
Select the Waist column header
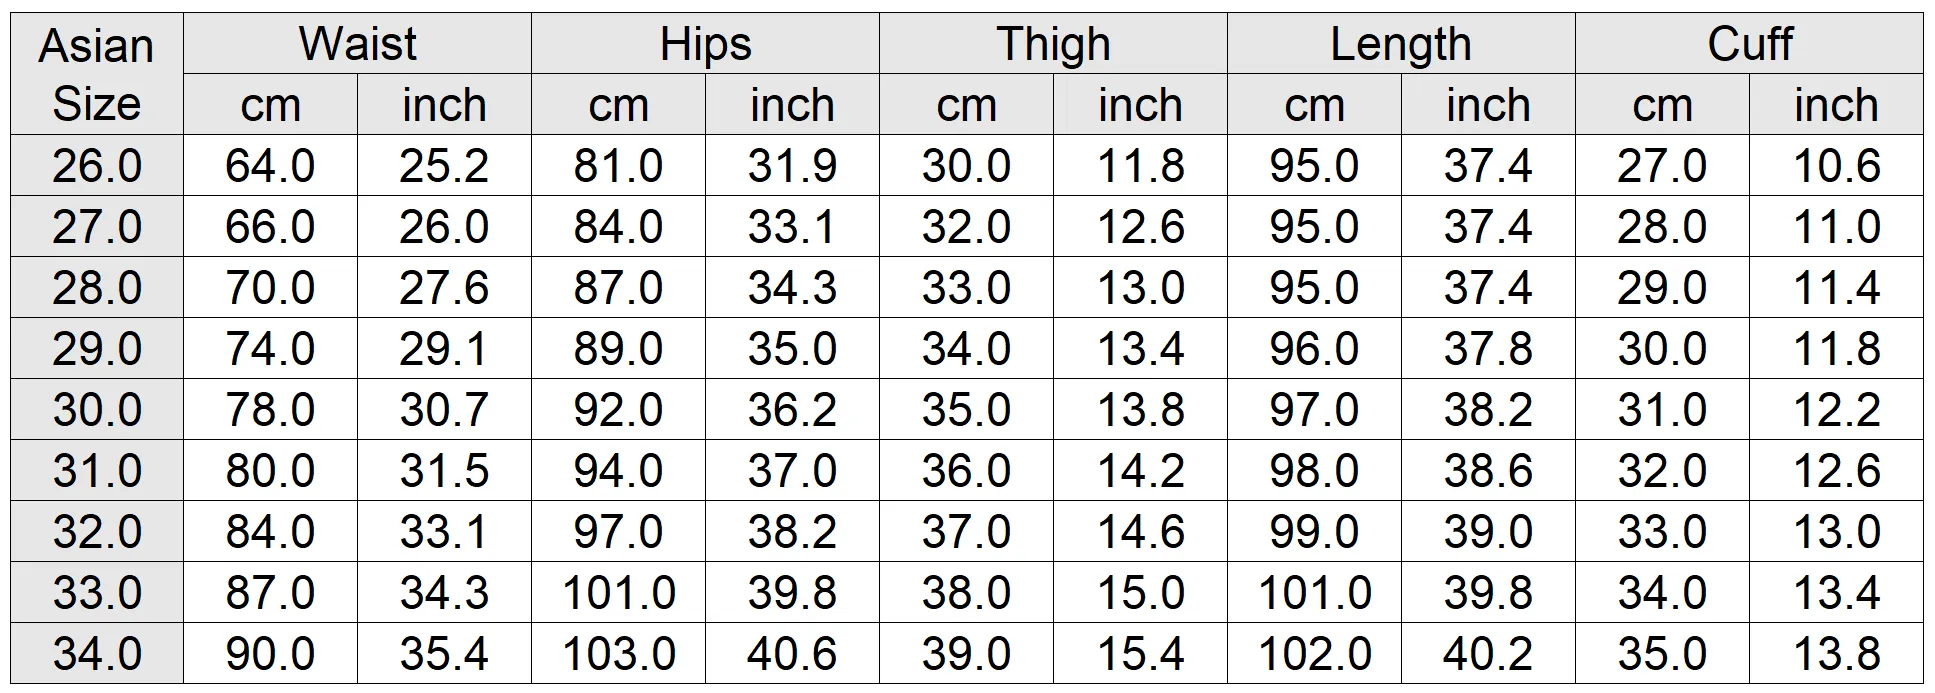(x=357, y=44)
